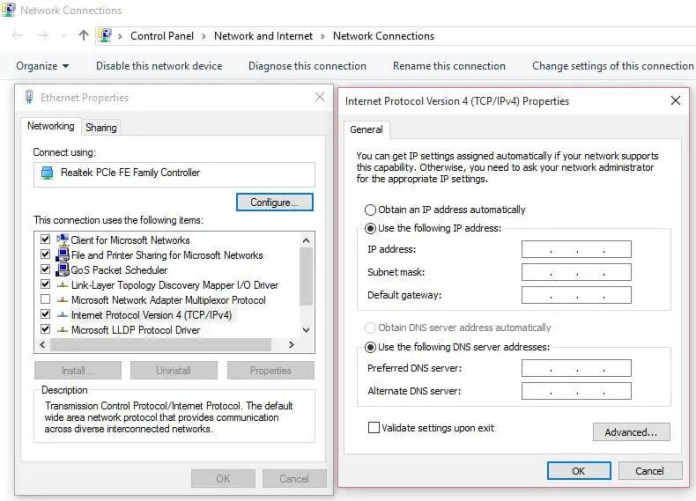696x501 pixels.
Task: Expand breadcrumb chevron before Control Panel
Action: 120,36
